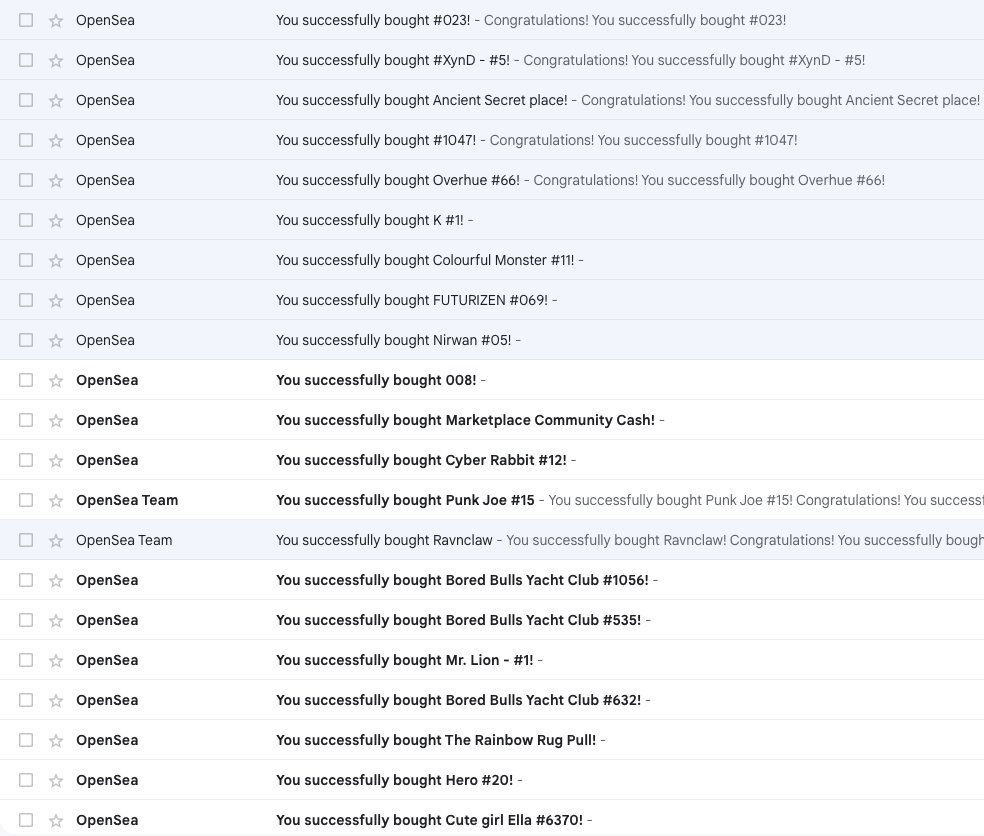Open 'Cute girl Ella #6370!' email subject

click(429, 820)
